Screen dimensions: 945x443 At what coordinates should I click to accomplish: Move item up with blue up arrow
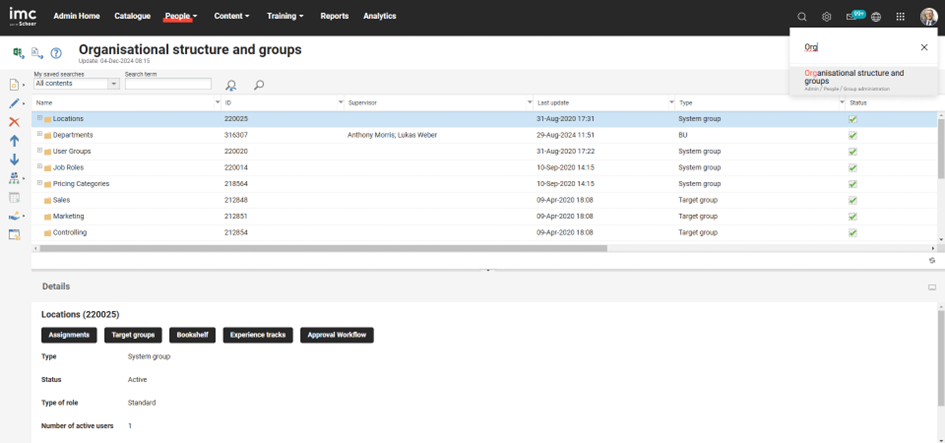click(x=14, y=141)
